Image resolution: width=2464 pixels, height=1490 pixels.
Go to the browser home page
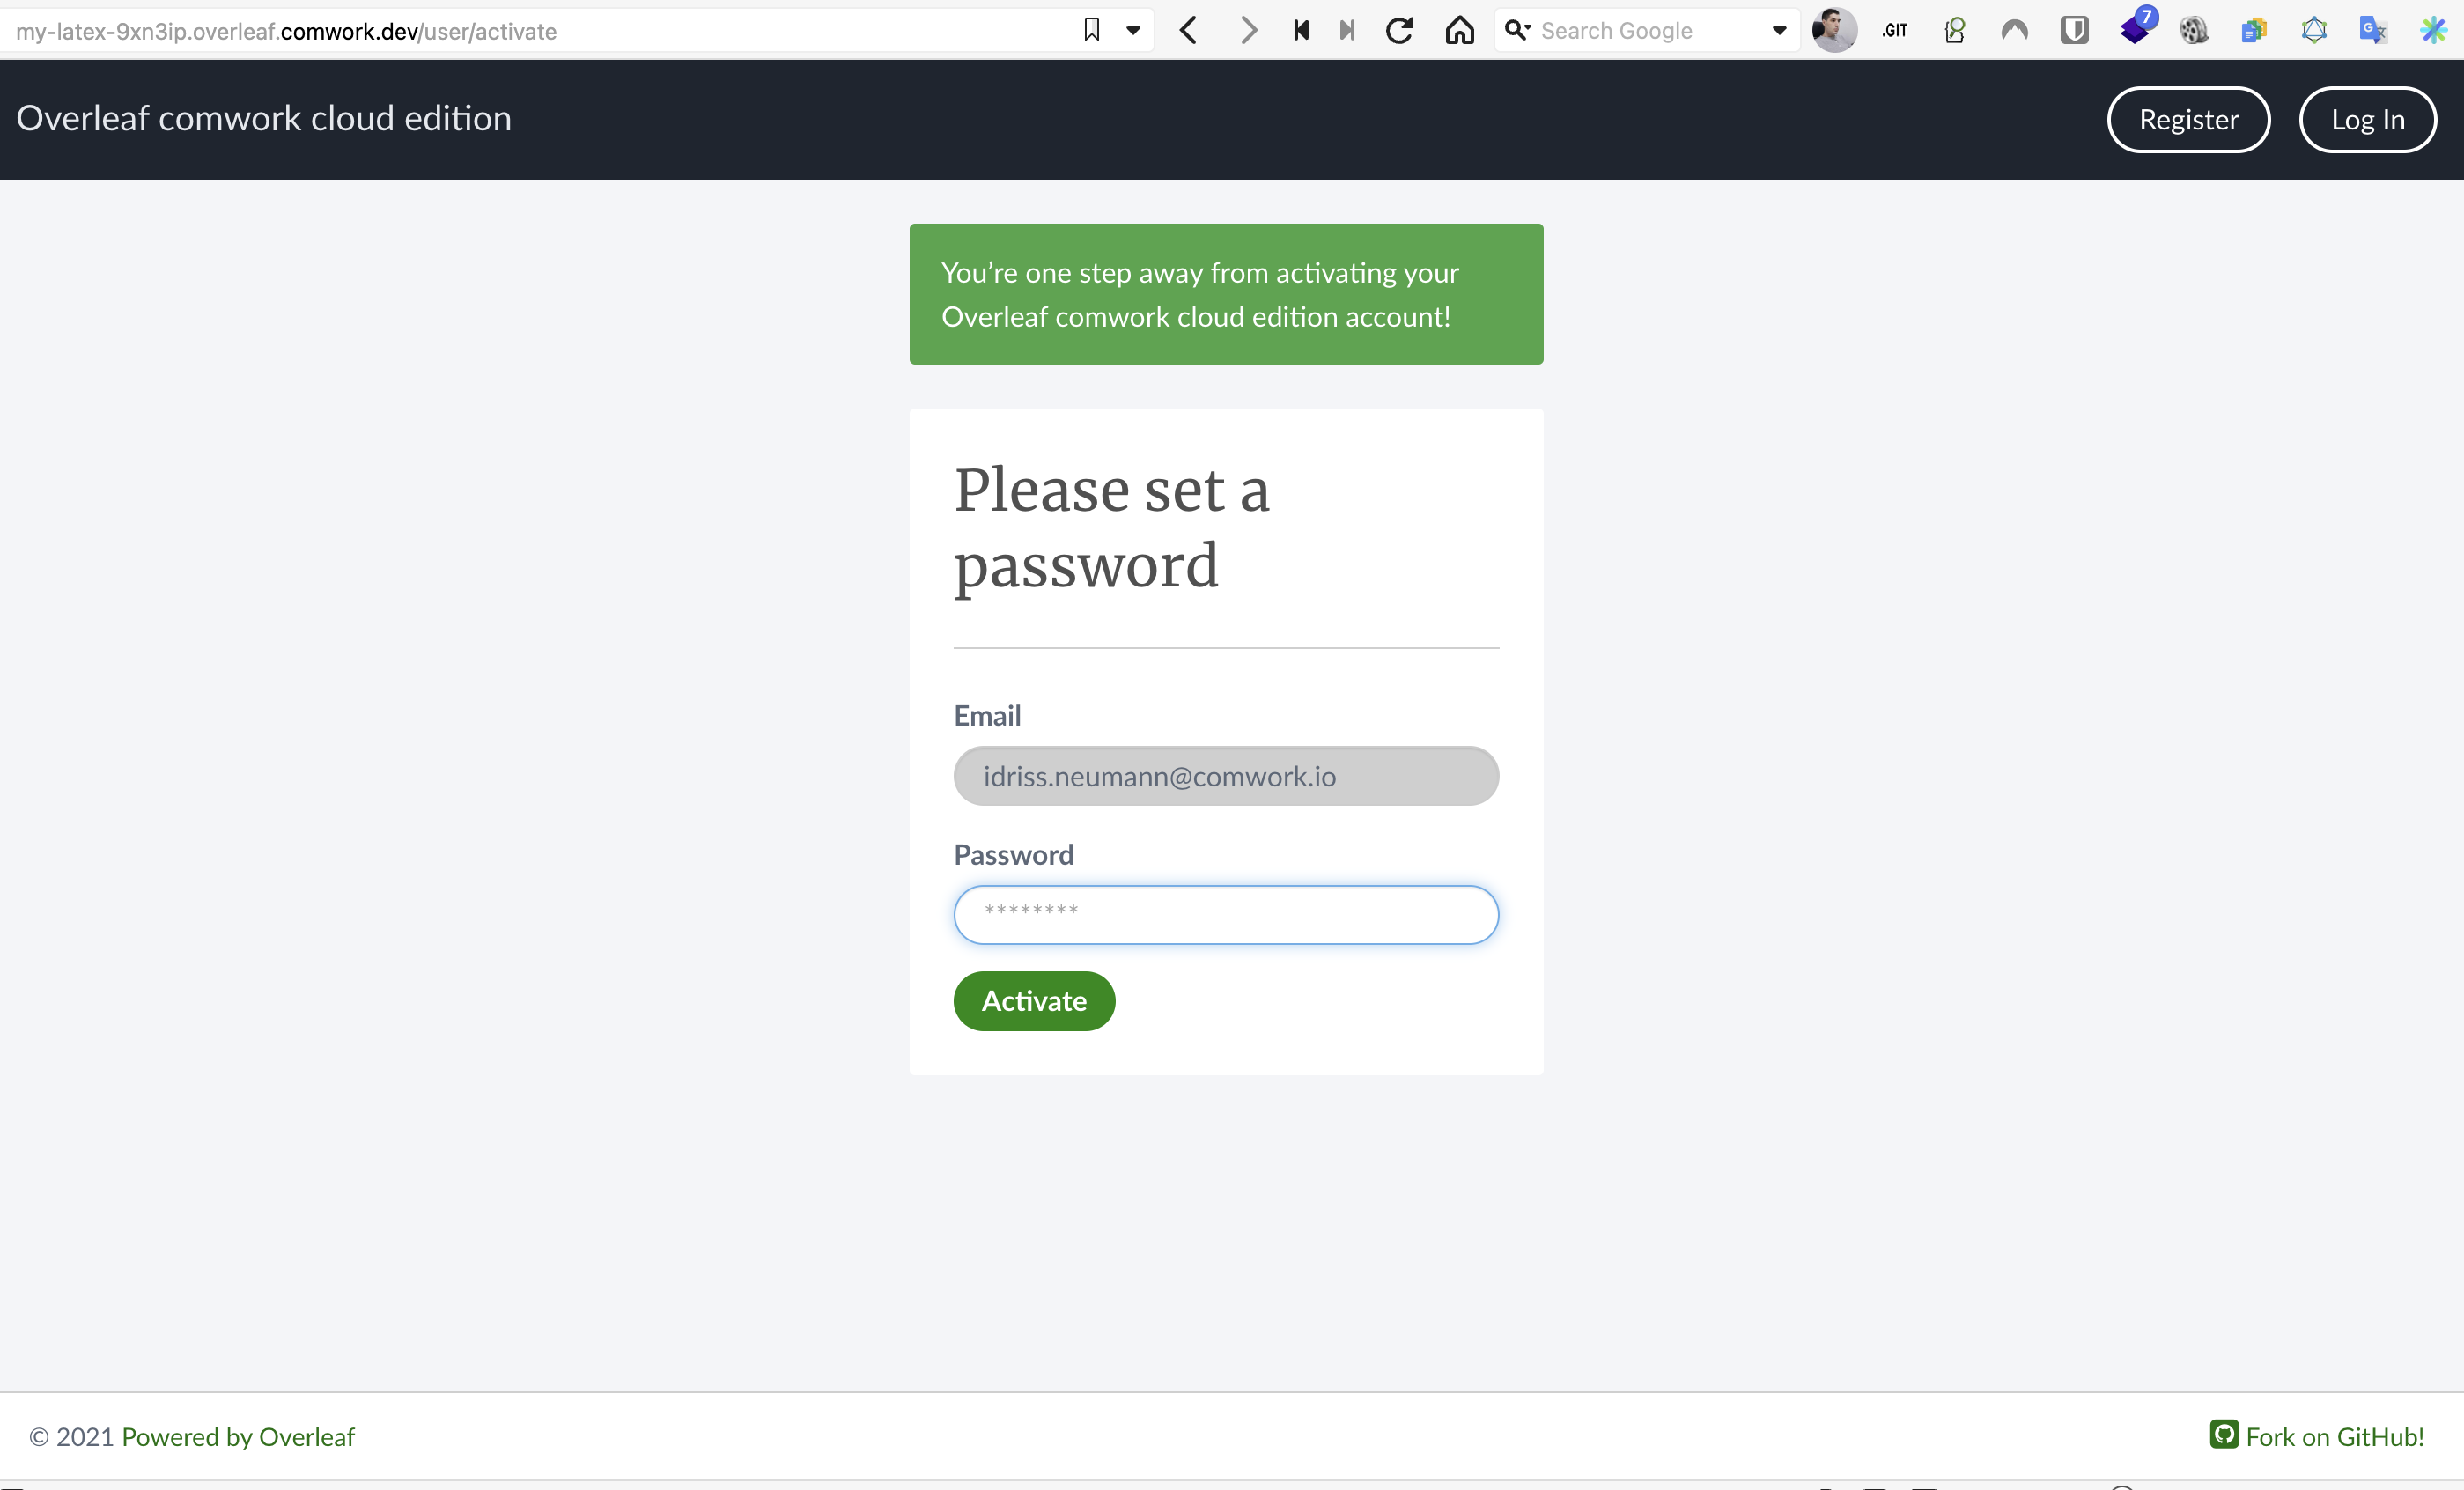1459,30
